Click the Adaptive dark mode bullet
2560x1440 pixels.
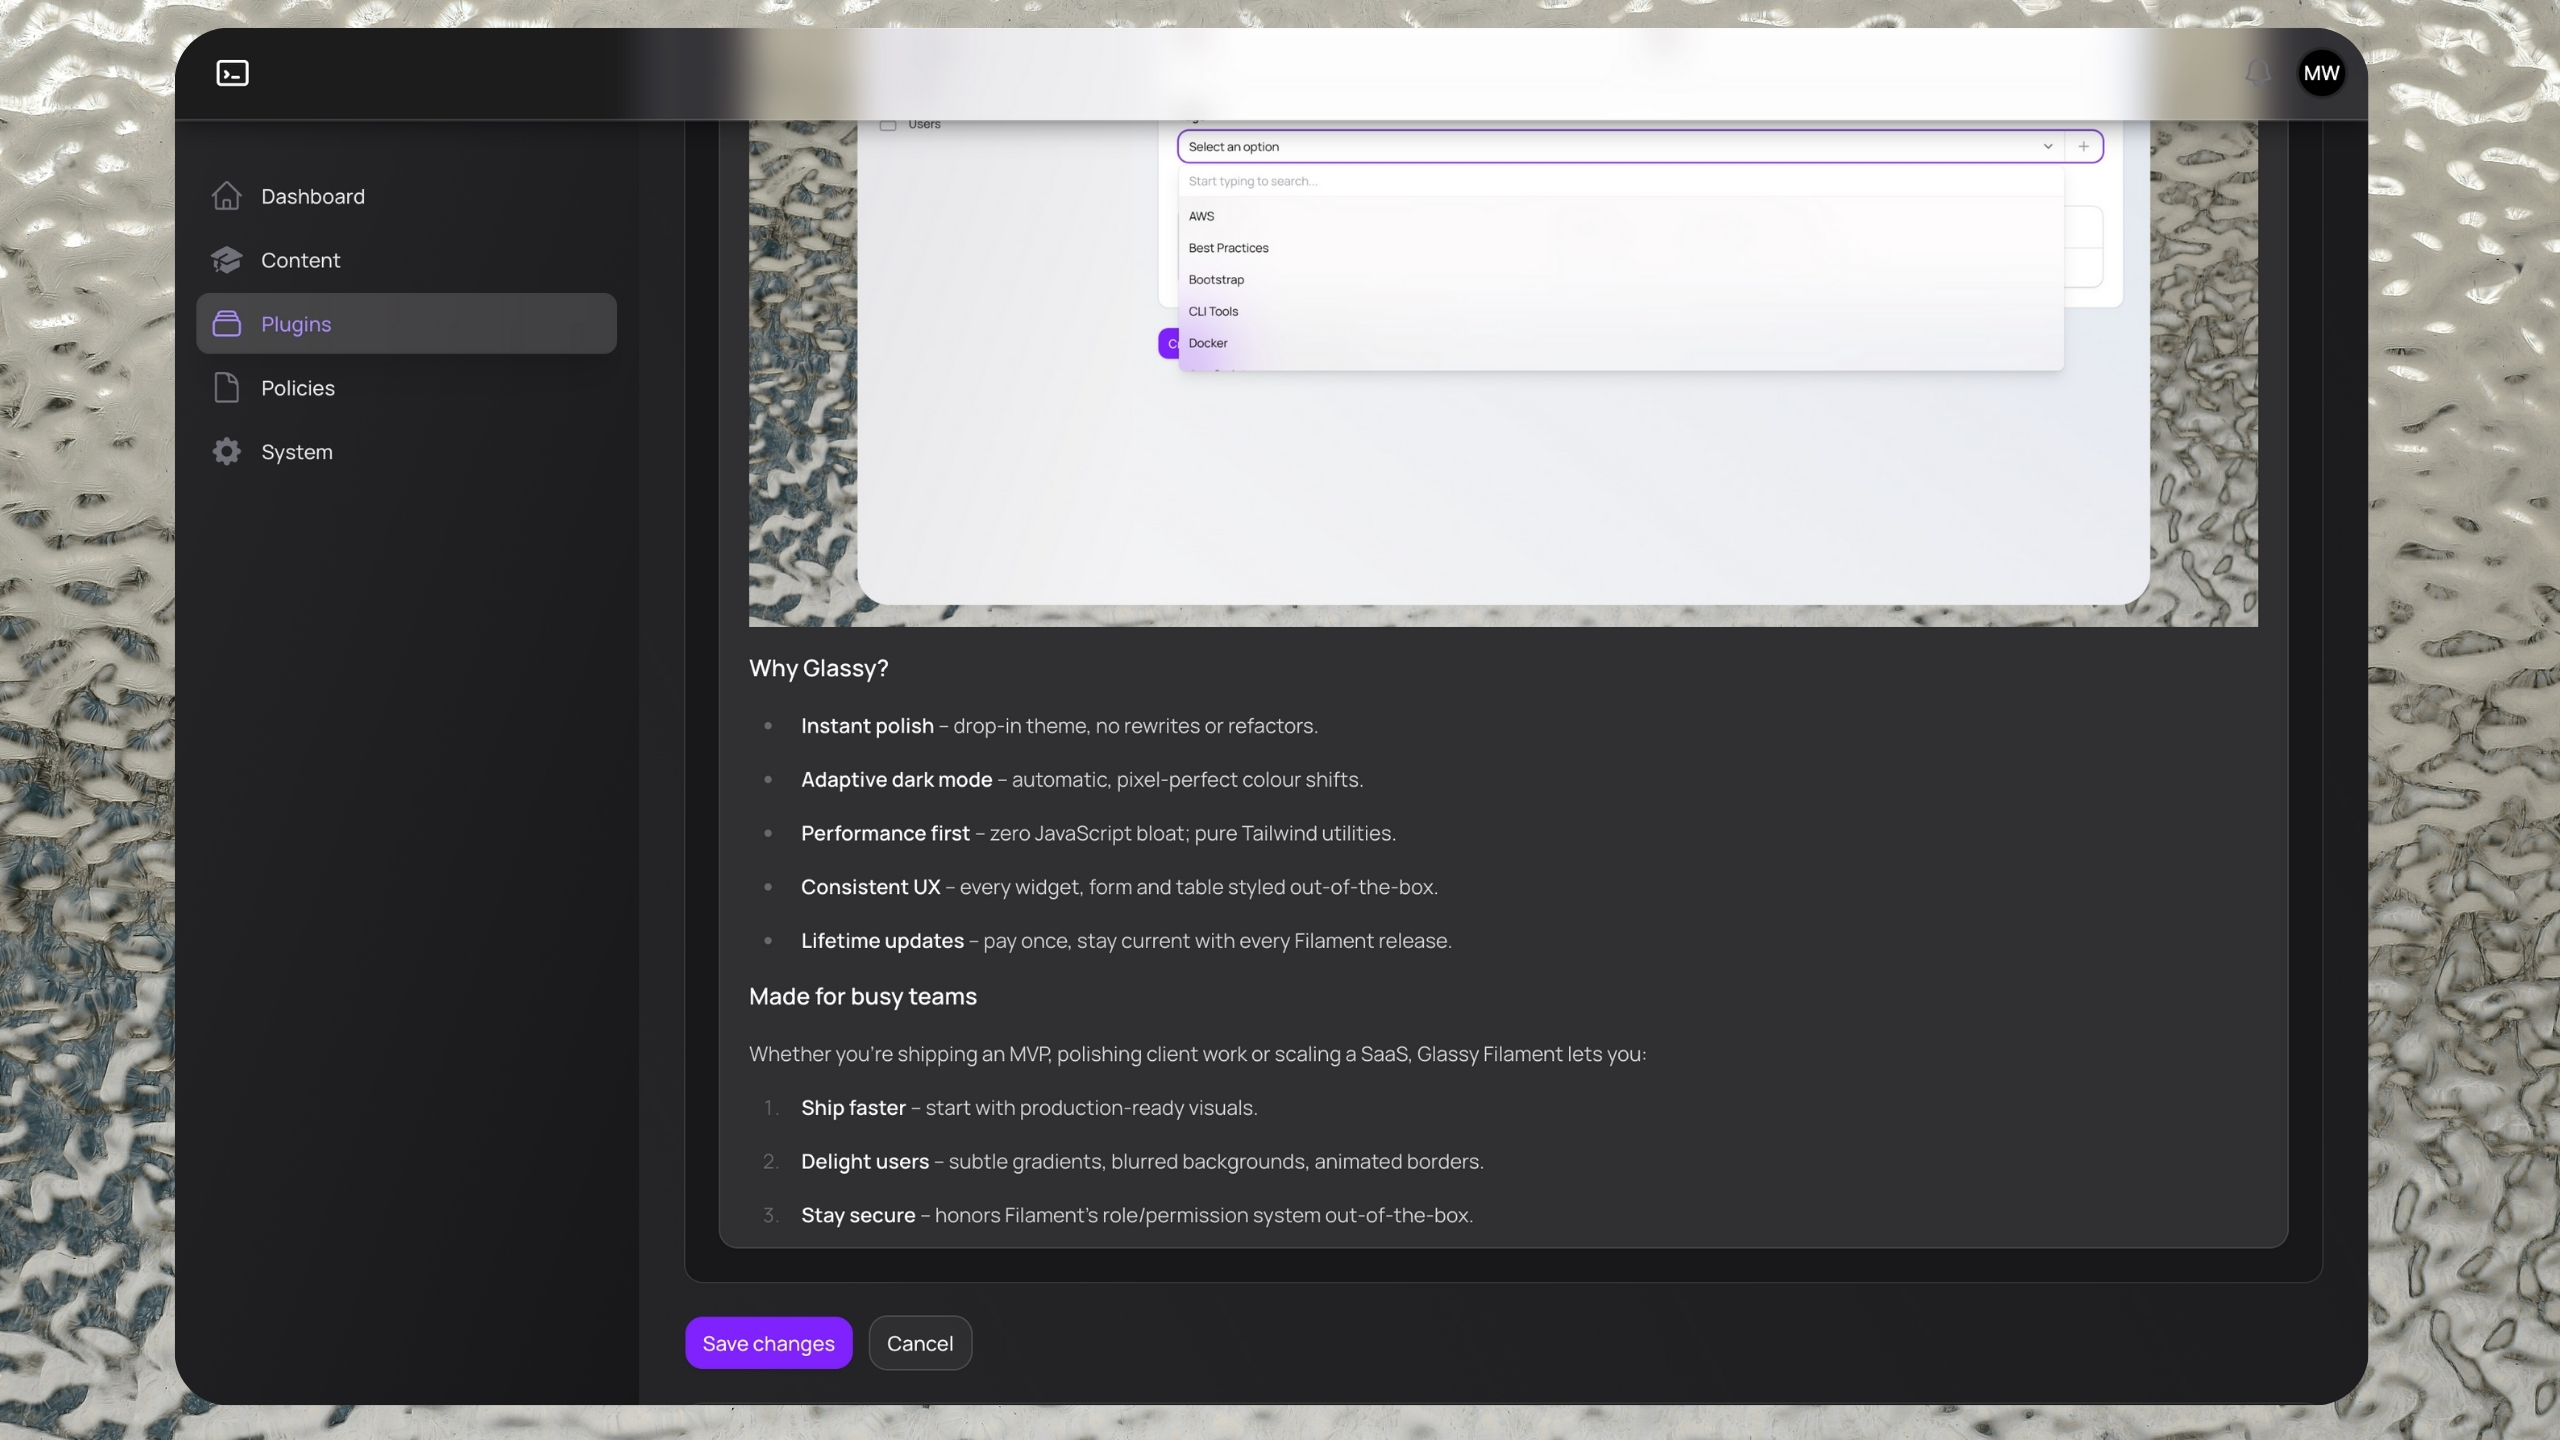[x=1082, y=780]
